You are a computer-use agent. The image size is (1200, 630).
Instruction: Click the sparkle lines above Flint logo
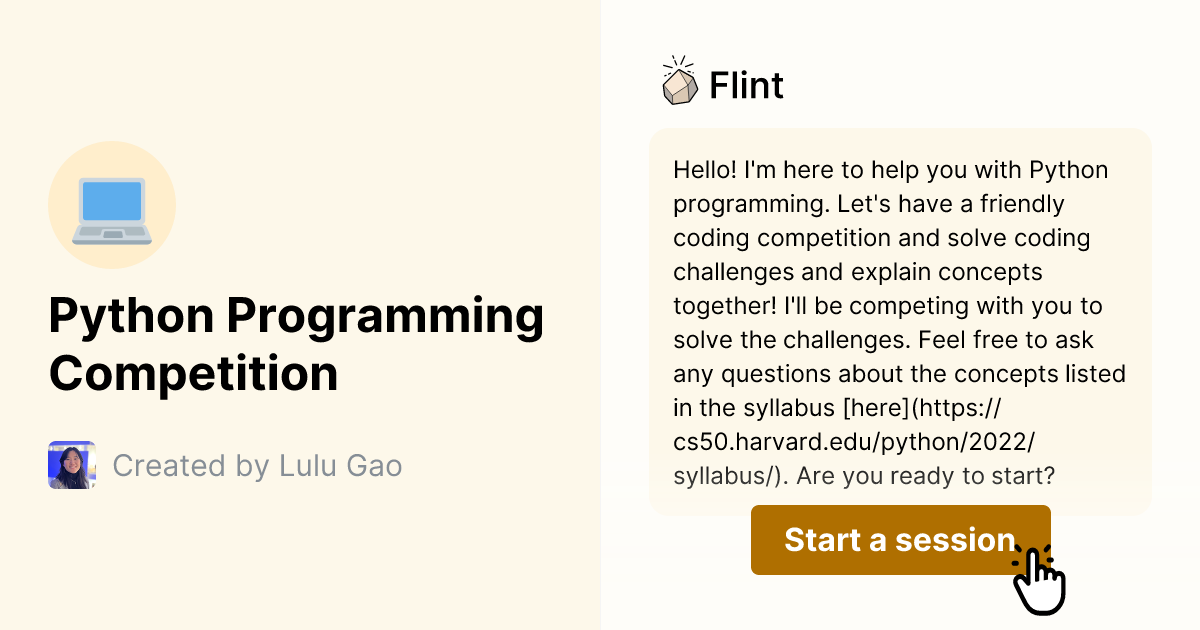pyautogui.click(x=676, y=63)
